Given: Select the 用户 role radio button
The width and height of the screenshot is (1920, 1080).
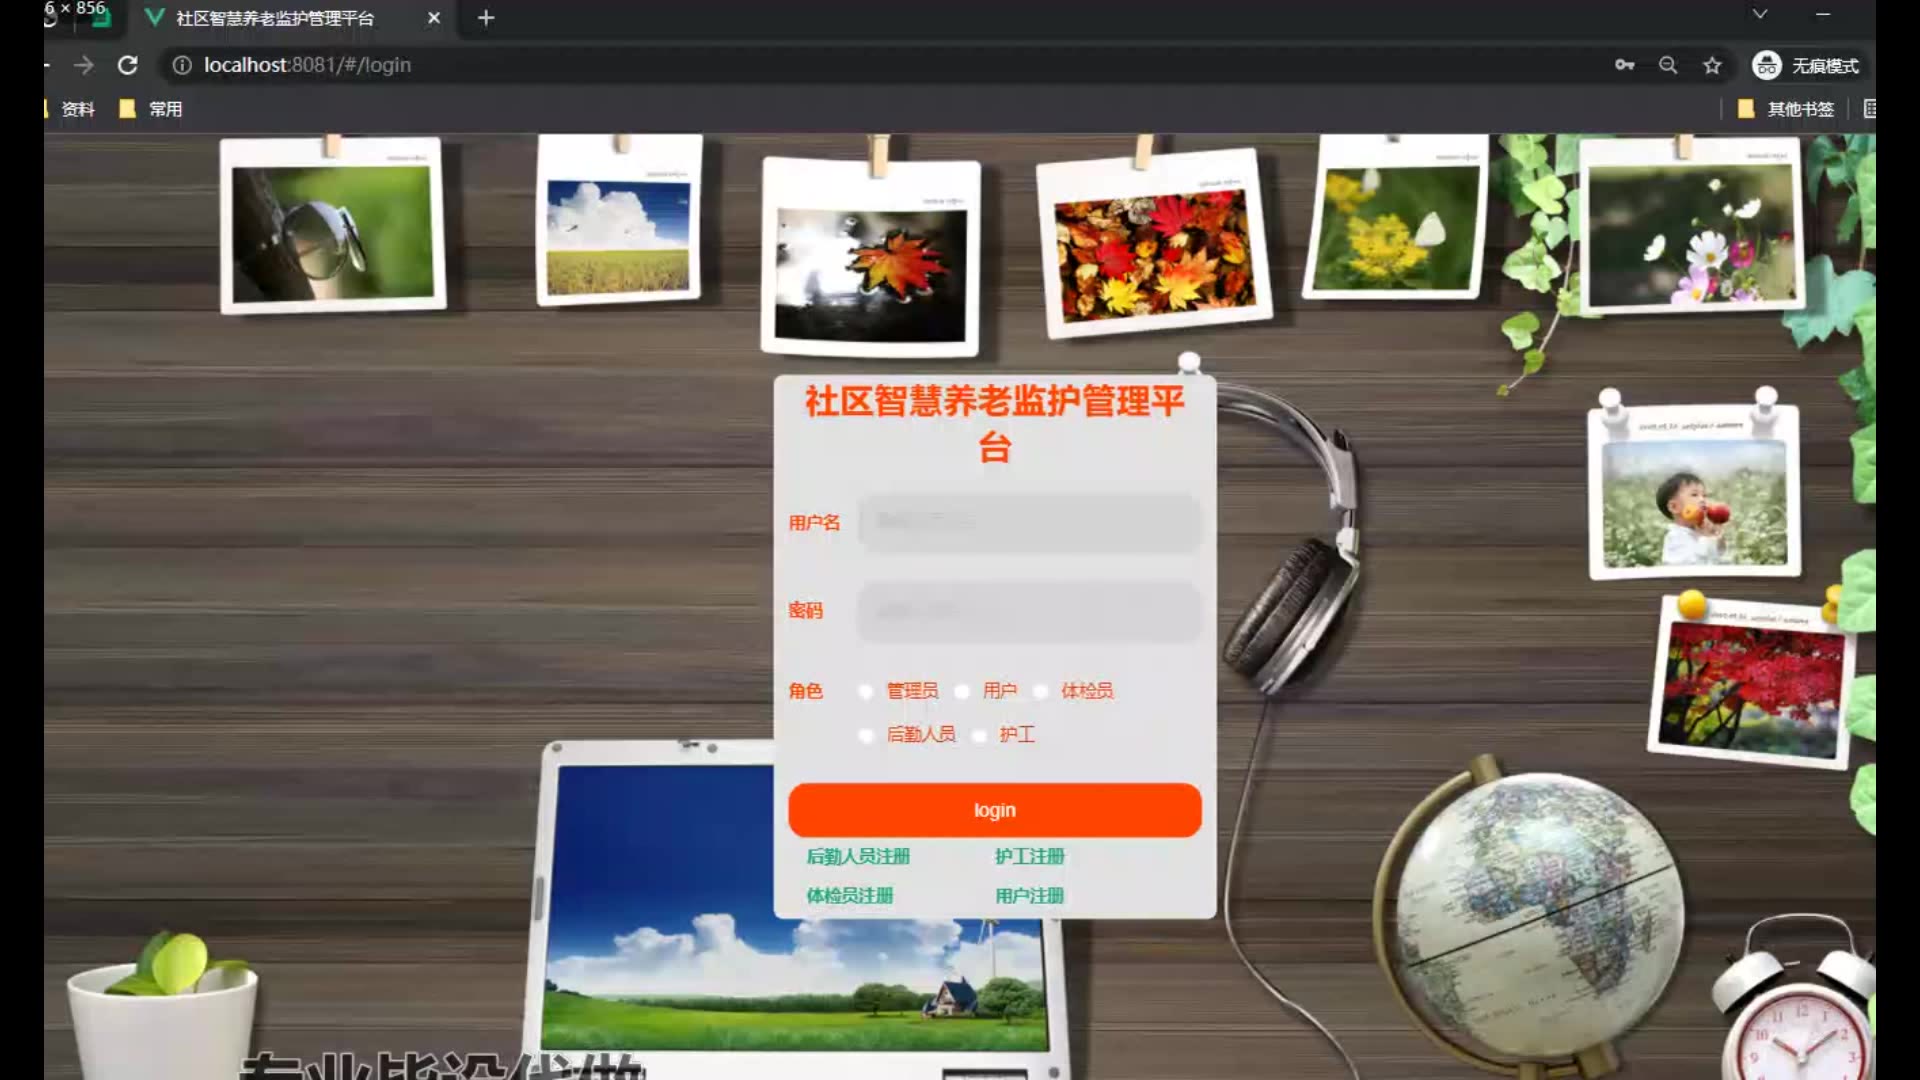Looking at the screenshot, I should [x=962, y=691].
